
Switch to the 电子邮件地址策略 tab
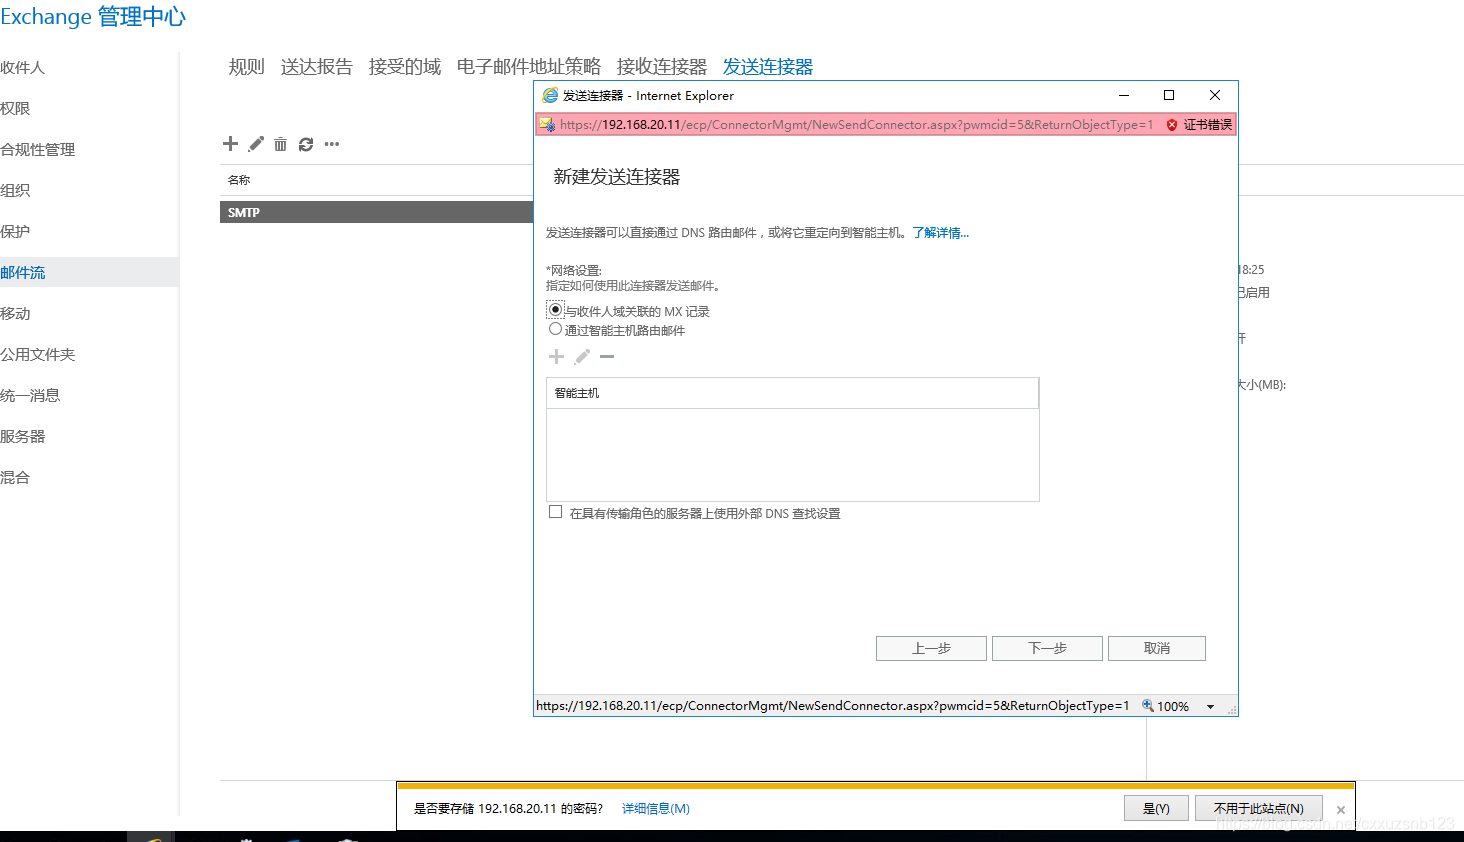click(x=529, y=67)
